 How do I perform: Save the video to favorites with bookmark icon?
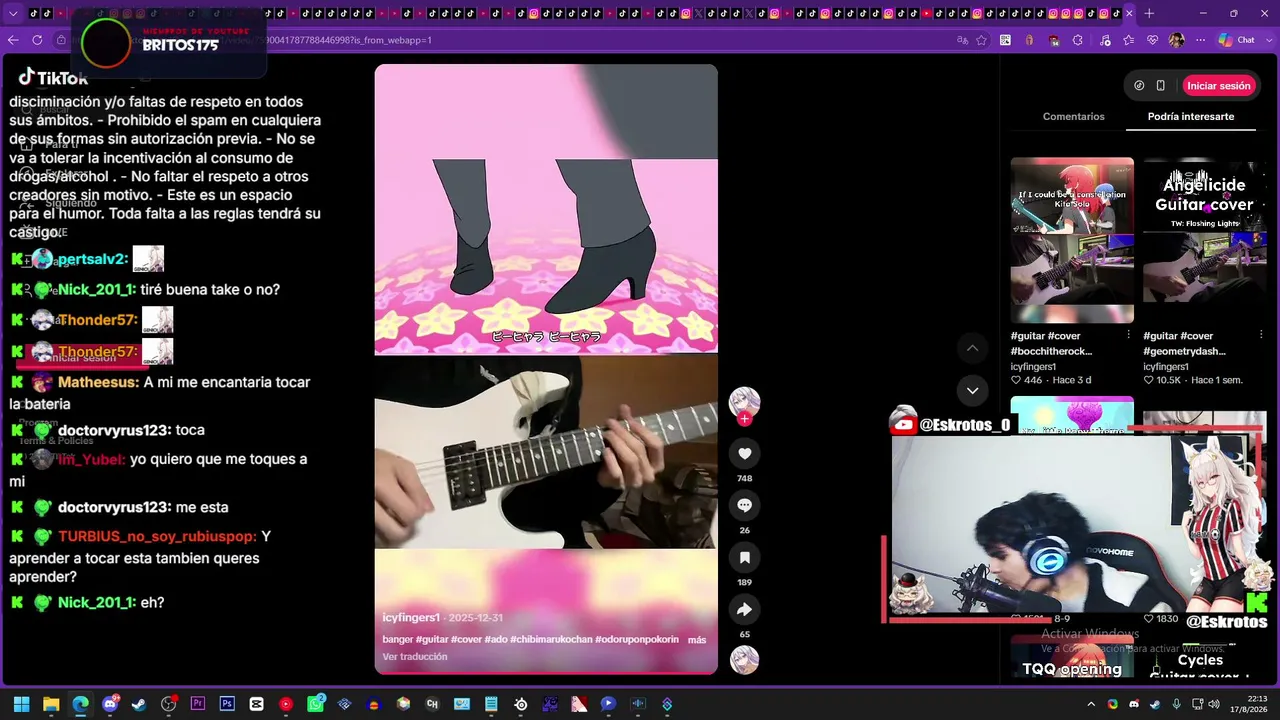pyautogui.click(x=744, y=557)
